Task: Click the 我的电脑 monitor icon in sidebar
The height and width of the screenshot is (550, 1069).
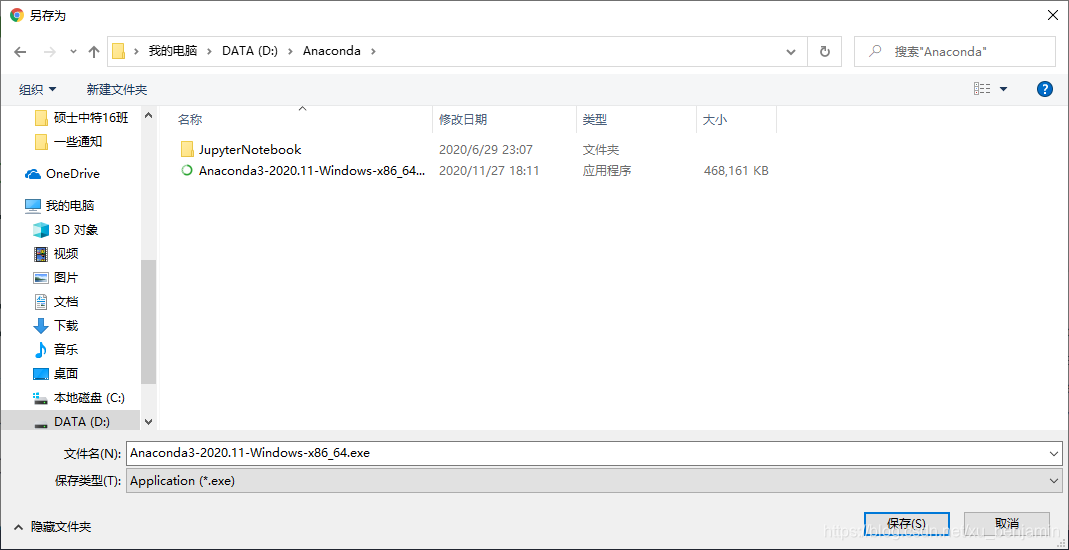Action: pos(33,205)
